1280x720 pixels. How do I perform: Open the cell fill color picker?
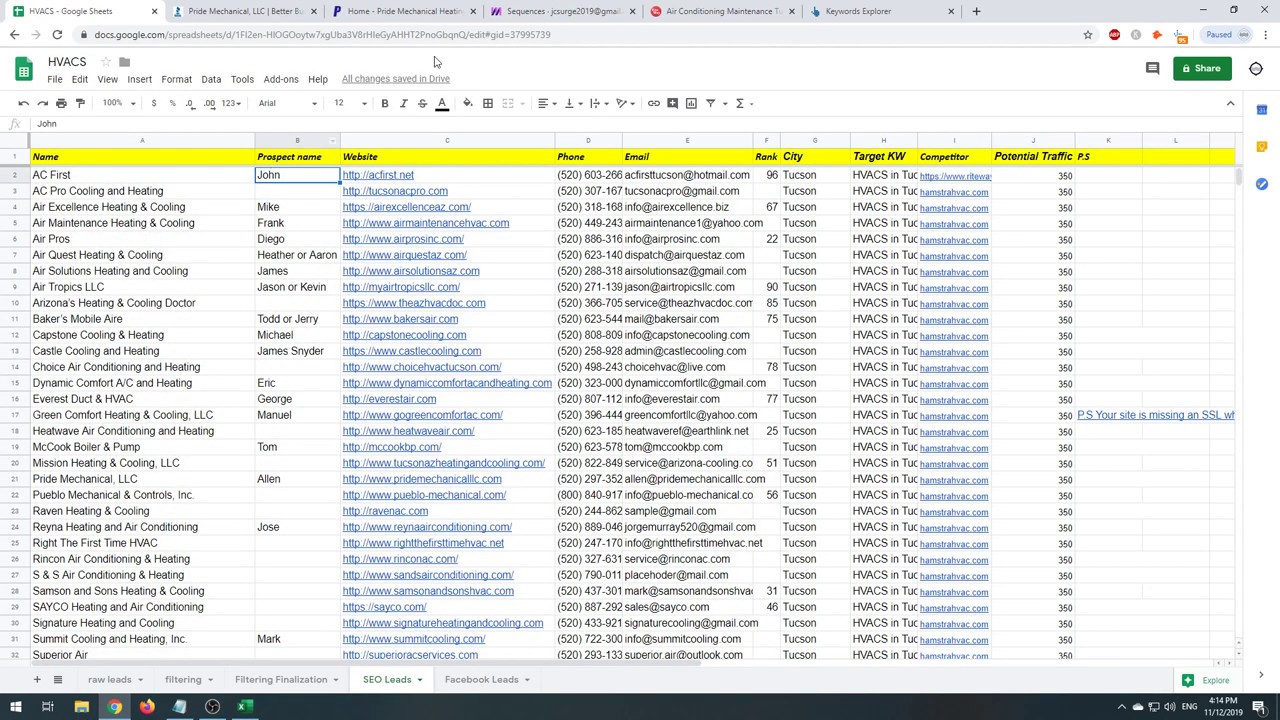tap(467, 103)
